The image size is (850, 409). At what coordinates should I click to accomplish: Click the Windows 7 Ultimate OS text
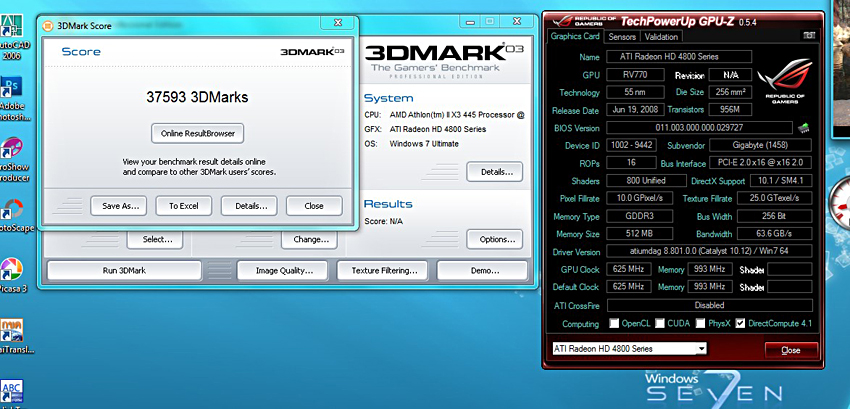424,144
